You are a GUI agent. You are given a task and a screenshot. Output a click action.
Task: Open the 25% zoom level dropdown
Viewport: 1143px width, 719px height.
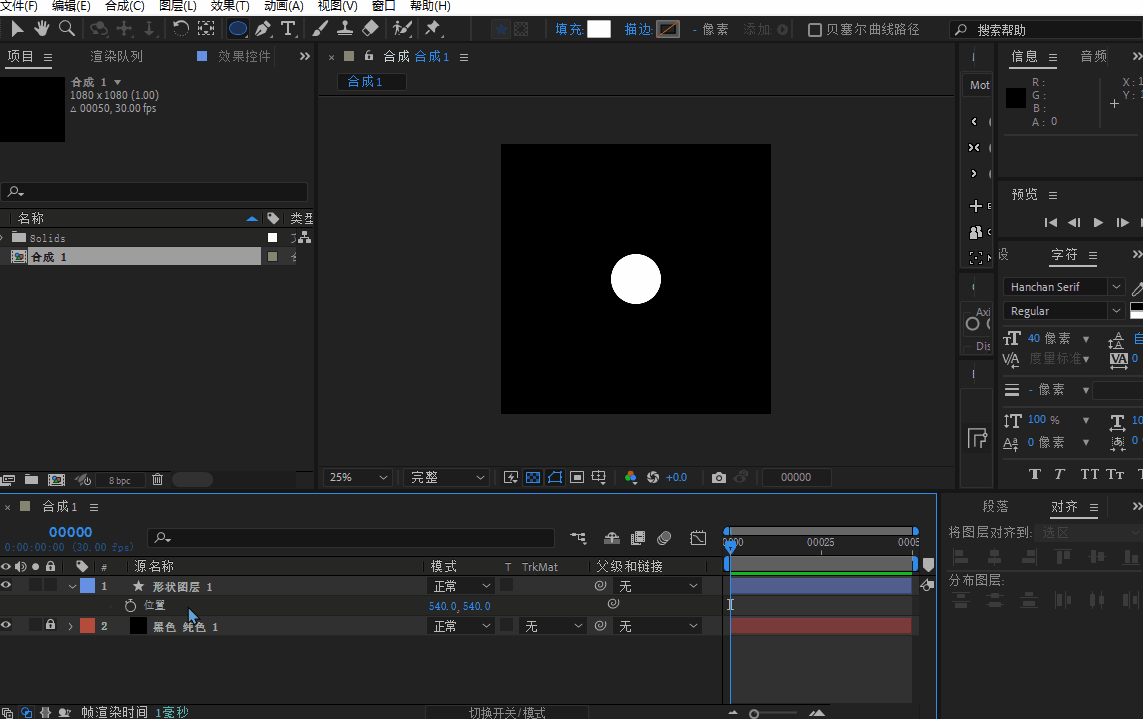pyautogui.click(x=357, y=478)
